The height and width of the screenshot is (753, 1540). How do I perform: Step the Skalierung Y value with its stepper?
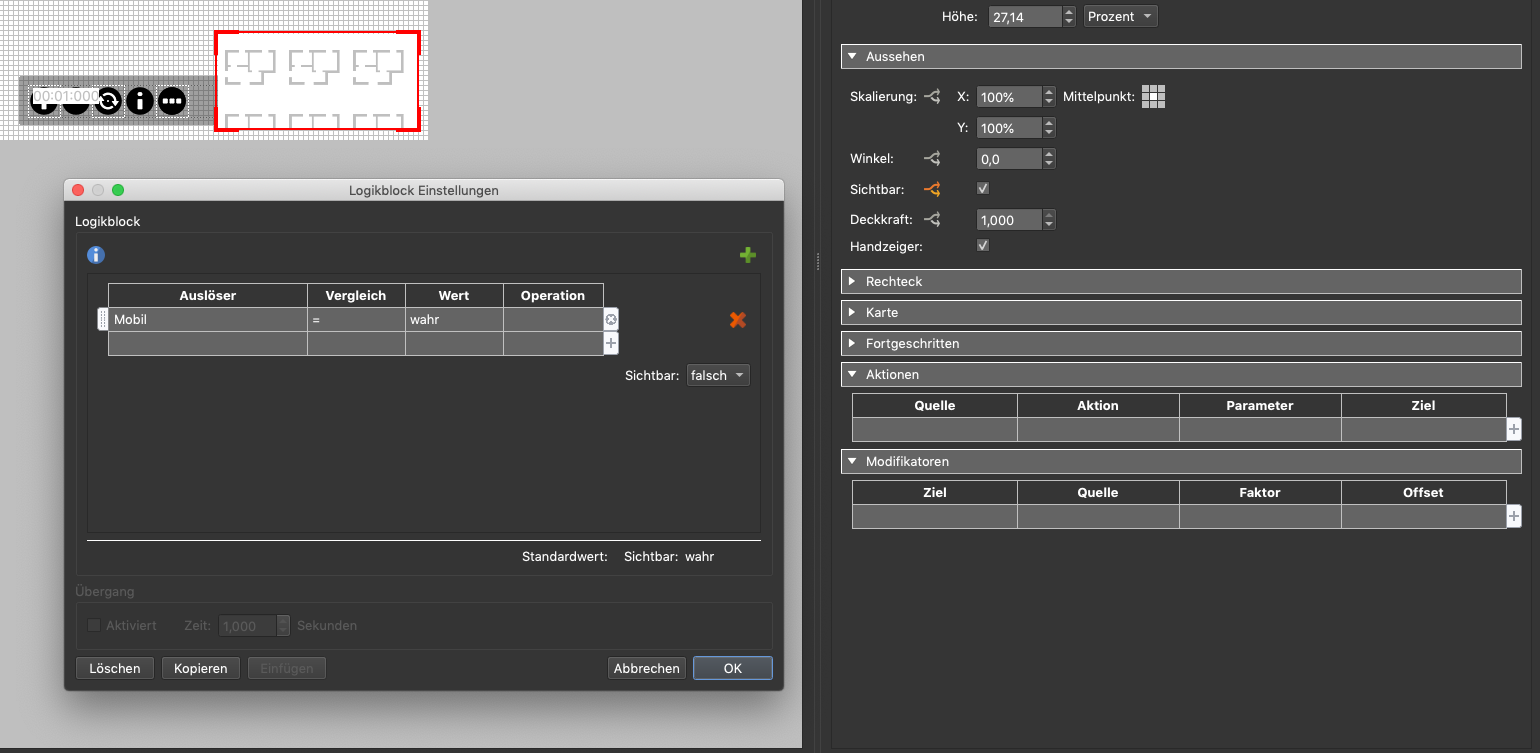[1049, 128]
